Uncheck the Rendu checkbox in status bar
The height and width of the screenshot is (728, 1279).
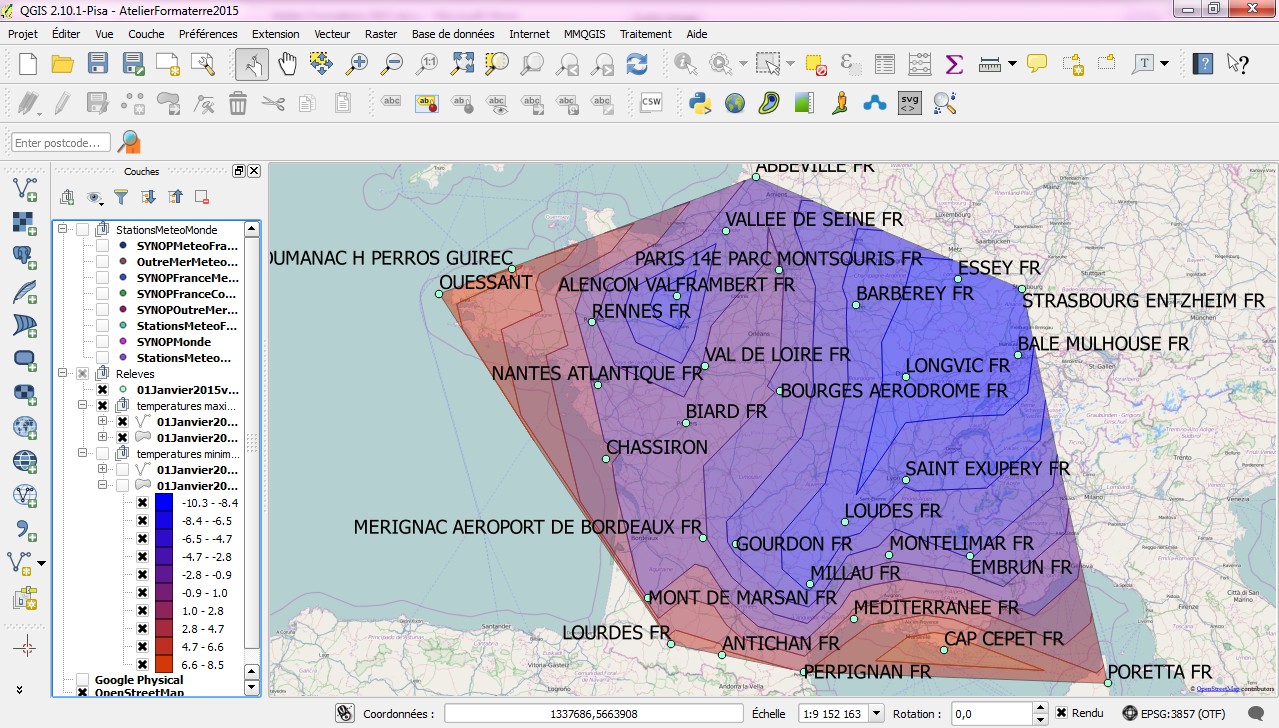pos(1061,713)
